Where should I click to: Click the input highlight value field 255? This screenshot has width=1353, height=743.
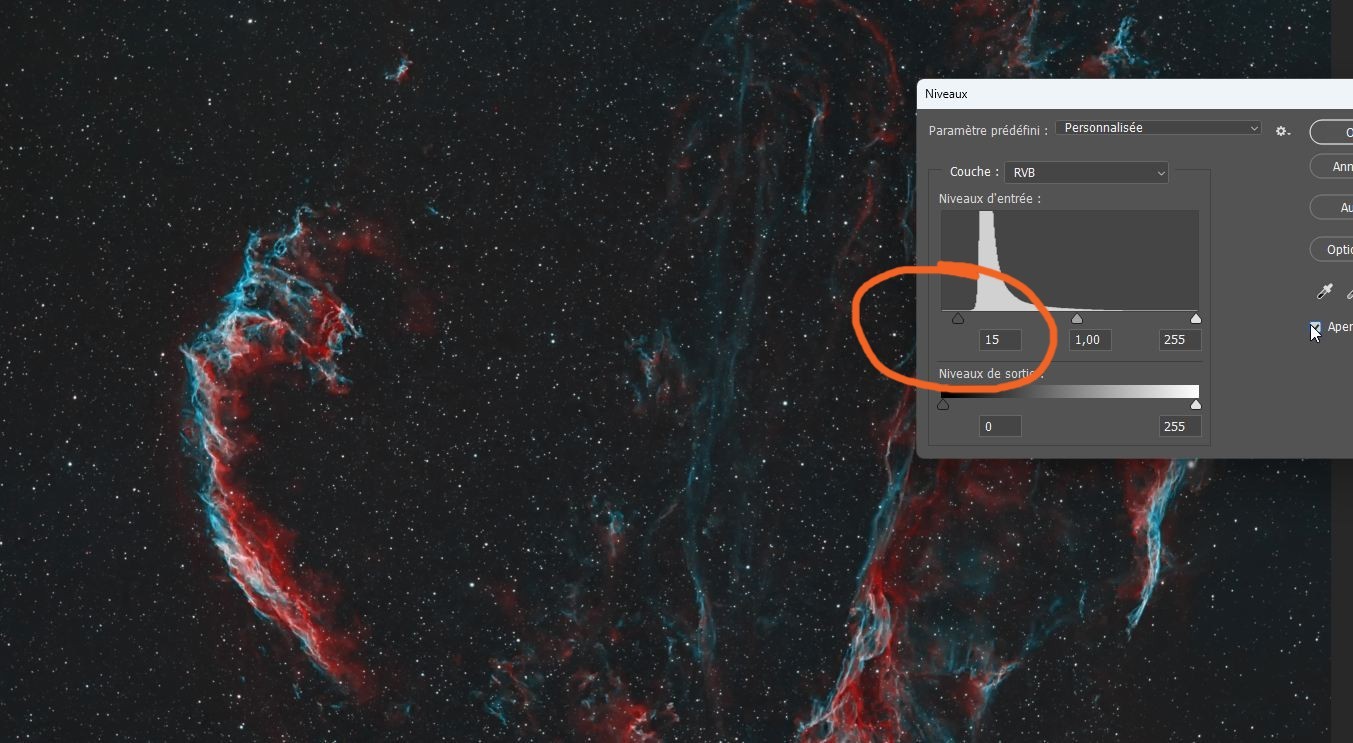(x=1180, y=340)
